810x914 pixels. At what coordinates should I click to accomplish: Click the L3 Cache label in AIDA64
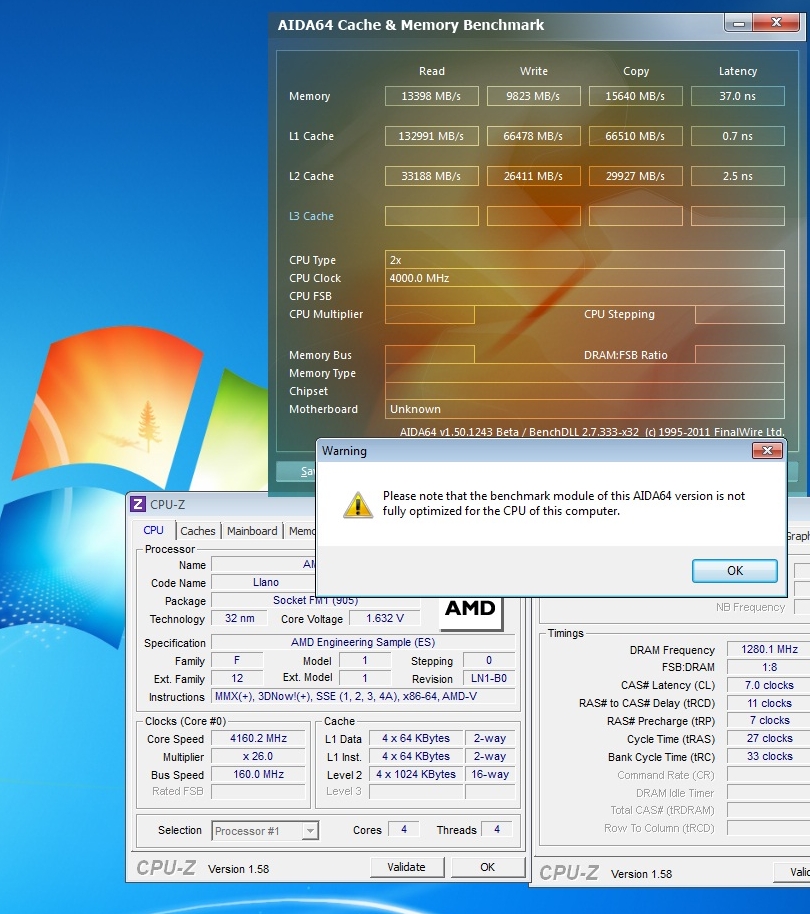[311, 216]
